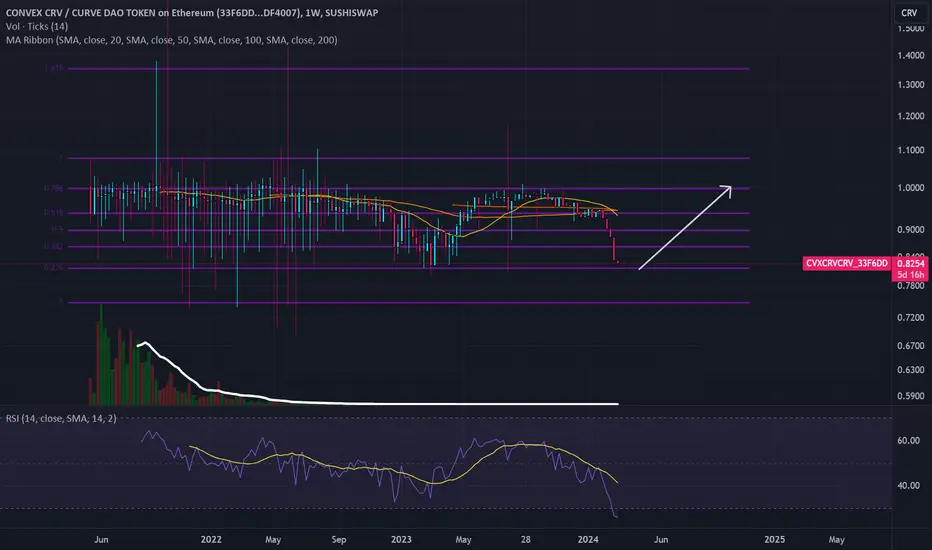Click the 0.618 Fibonacci level label
The image size is (932, 550).
click(x=53, y=212)
